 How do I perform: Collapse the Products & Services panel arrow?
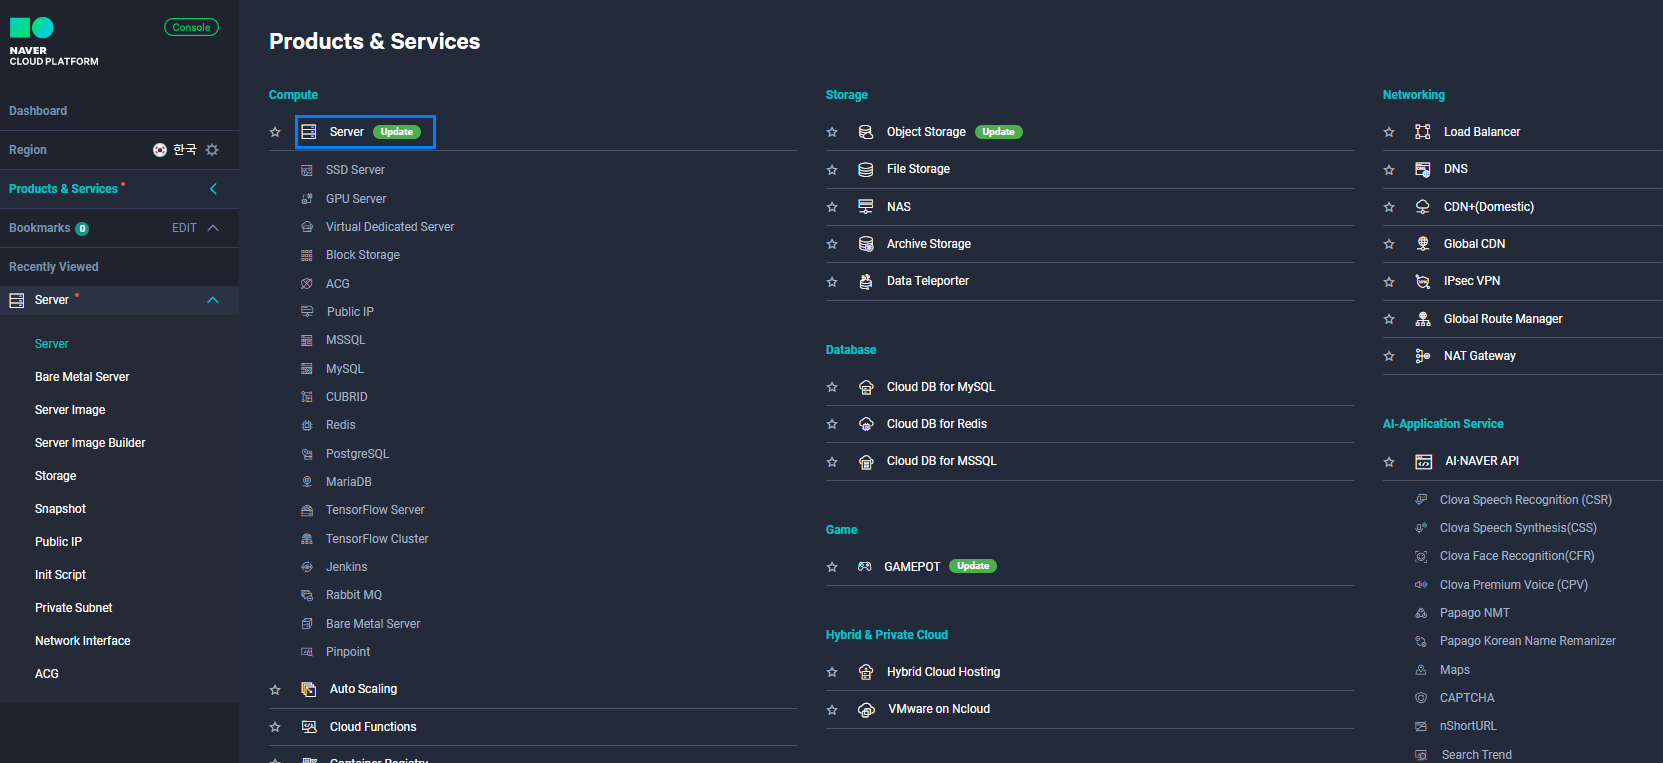pyautogui.click(x=213, y=189)
